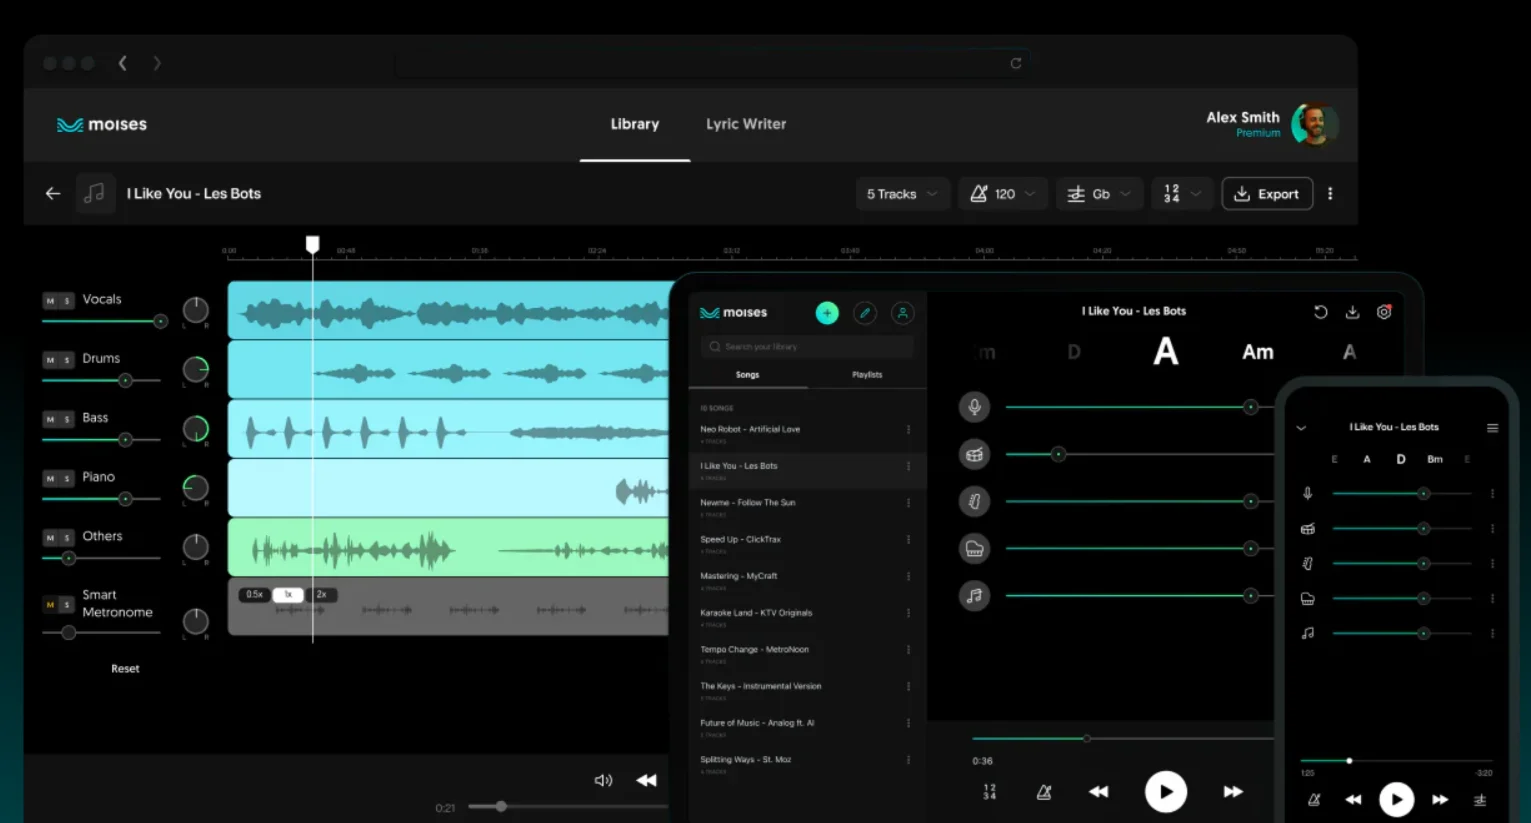Select the Playlists tab in tablet sidebar
Viewport: 1531px width, 823px height.
867,375
